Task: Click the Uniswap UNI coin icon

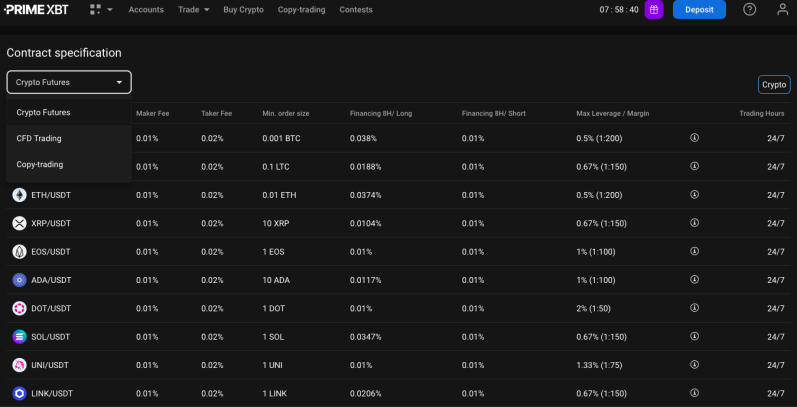Action: click(x=19, y=365)
